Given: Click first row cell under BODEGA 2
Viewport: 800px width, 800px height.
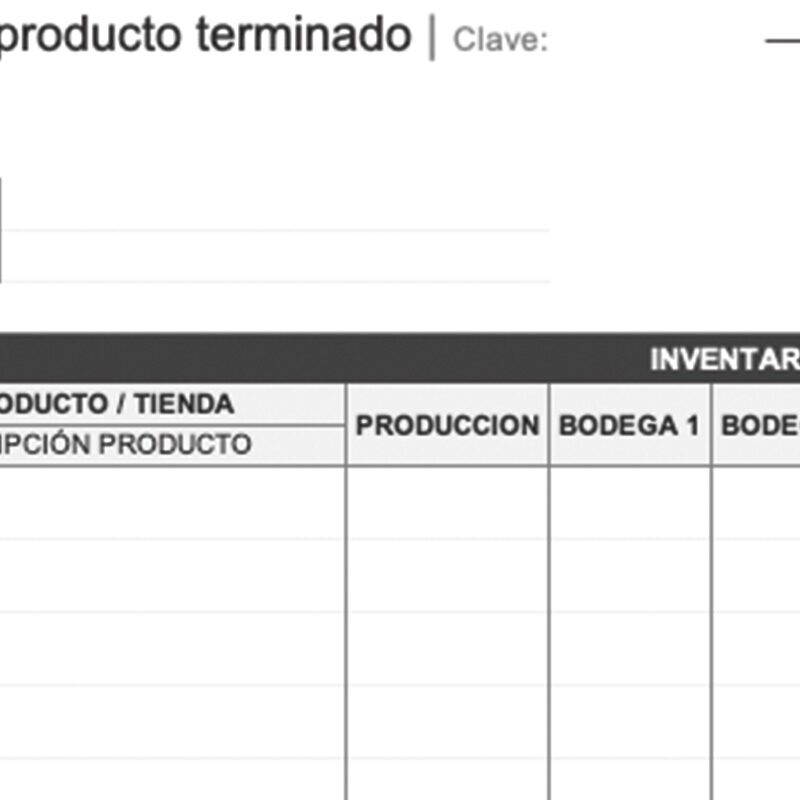Looking at the screenshot, I should [757, 503].
